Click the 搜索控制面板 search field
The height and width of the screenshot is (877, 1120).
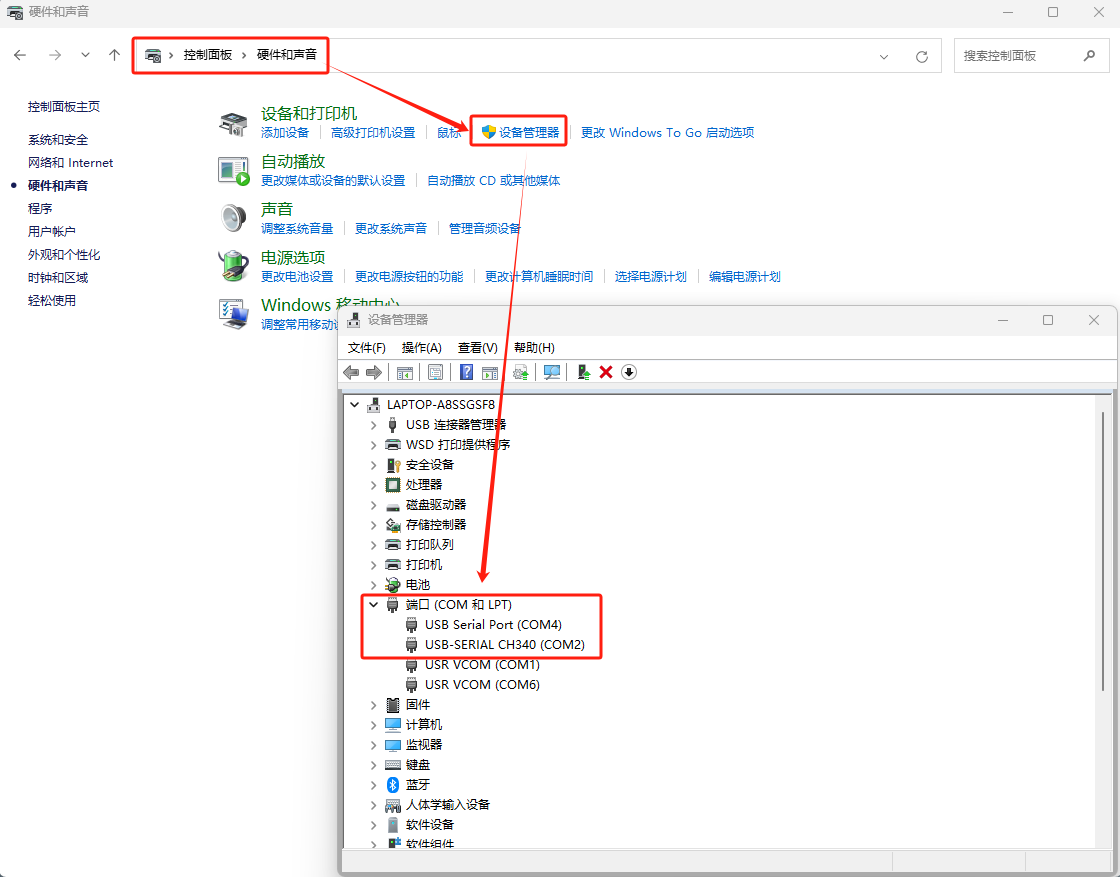tap(1031, 56)
